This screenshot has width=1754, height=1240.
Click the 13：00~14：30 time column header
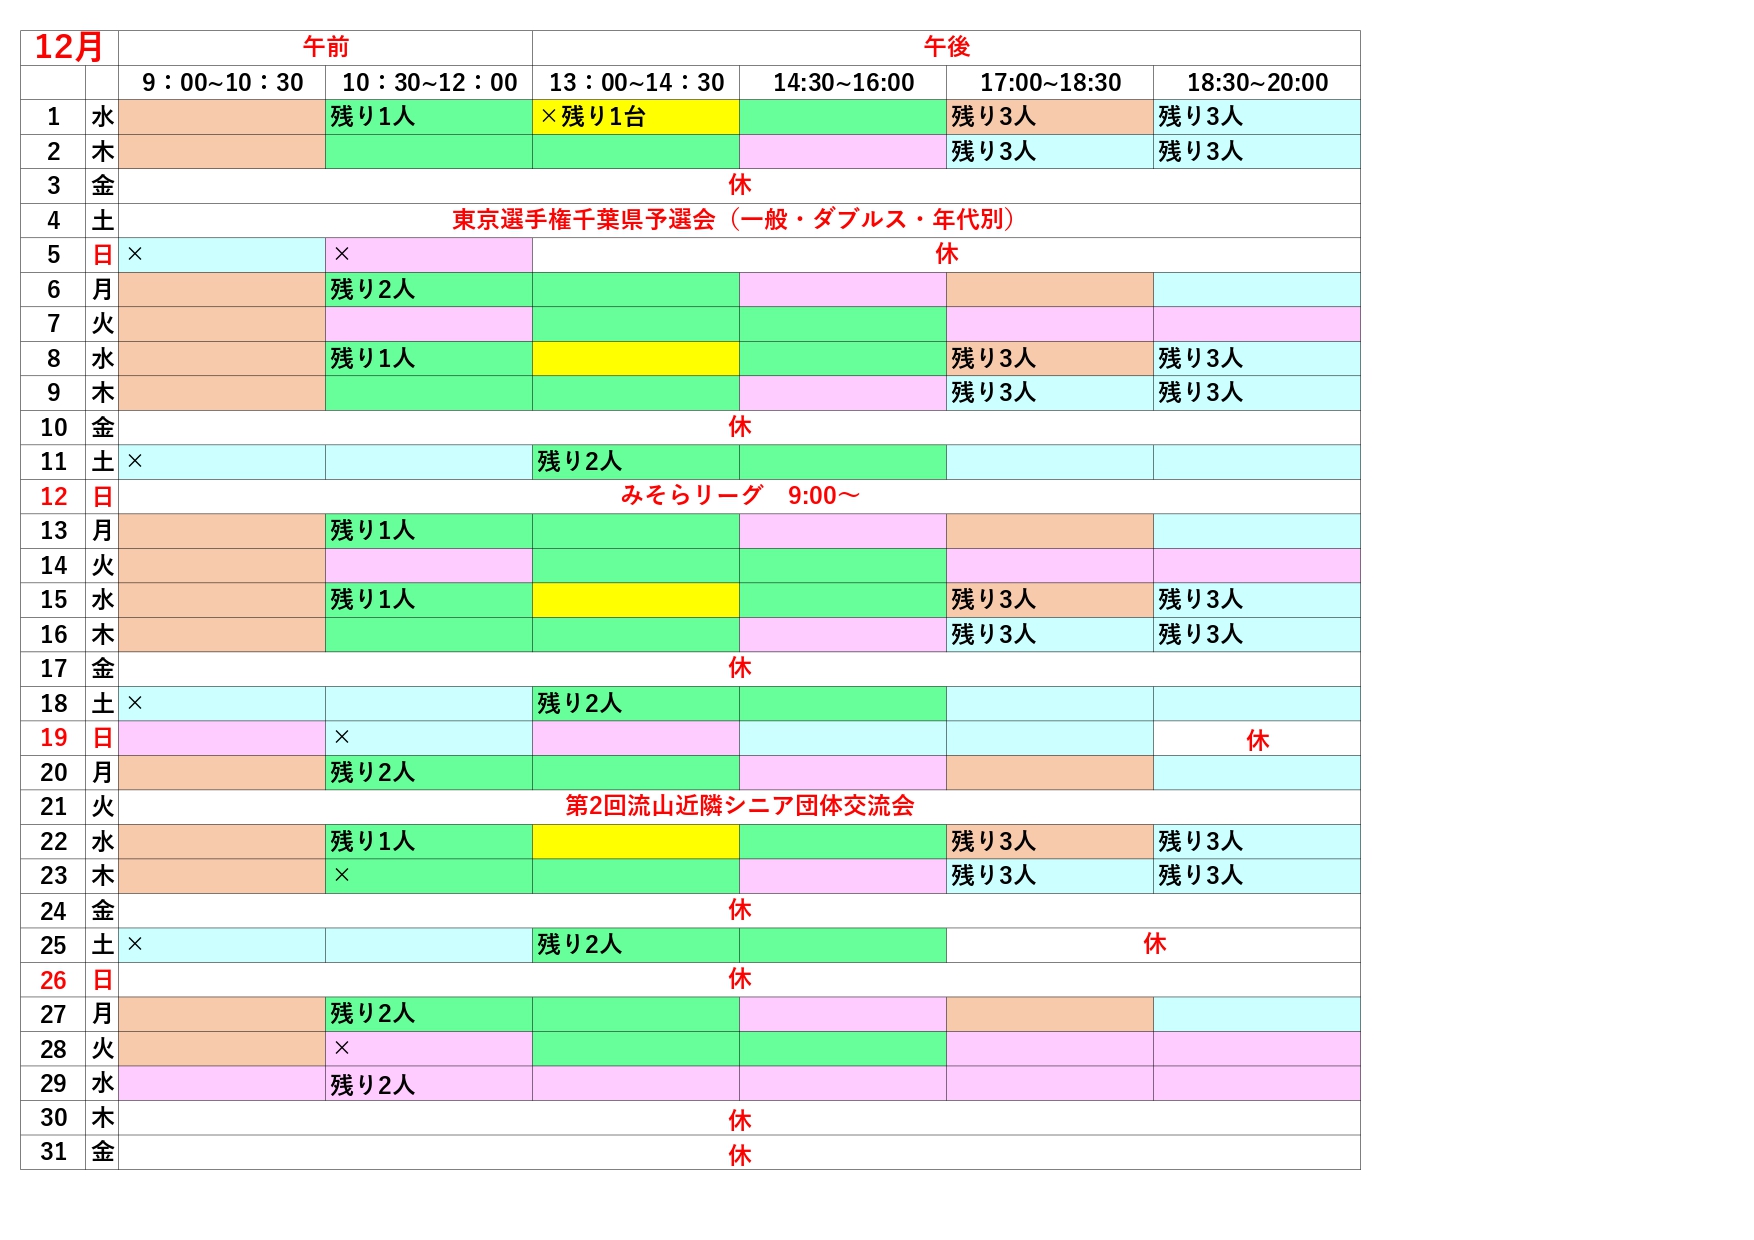coord(636,82)
